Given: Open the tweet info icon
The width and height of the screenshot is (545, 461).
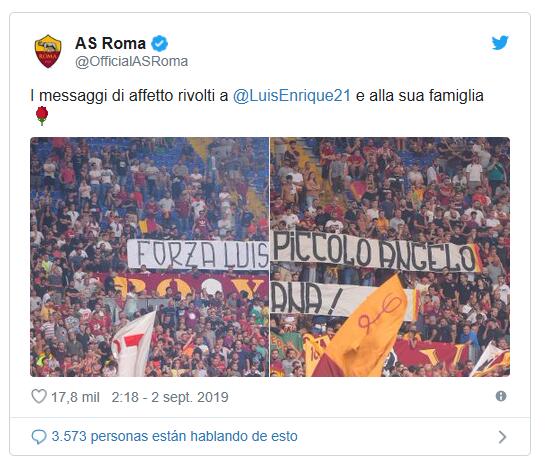Looking at the screenshot, I should [x=501, y=396].
